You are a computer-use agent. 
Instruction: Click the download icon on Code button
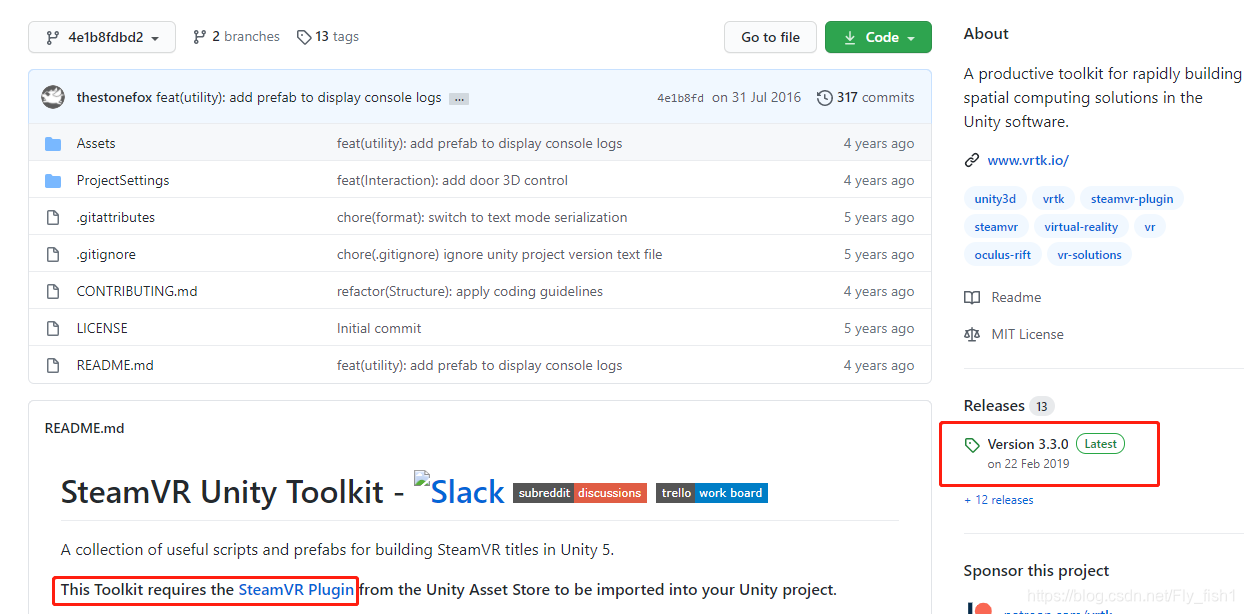click(850, 37)
